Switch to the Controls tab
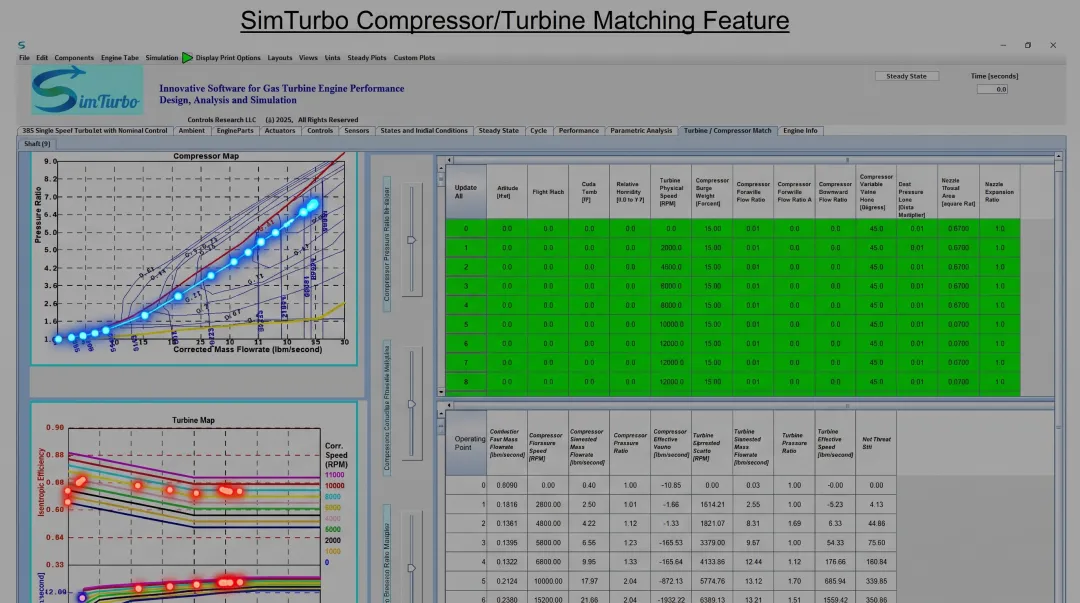Image resolution: width=1080 pixels, height=603 pixels. (x=320, y=130)
